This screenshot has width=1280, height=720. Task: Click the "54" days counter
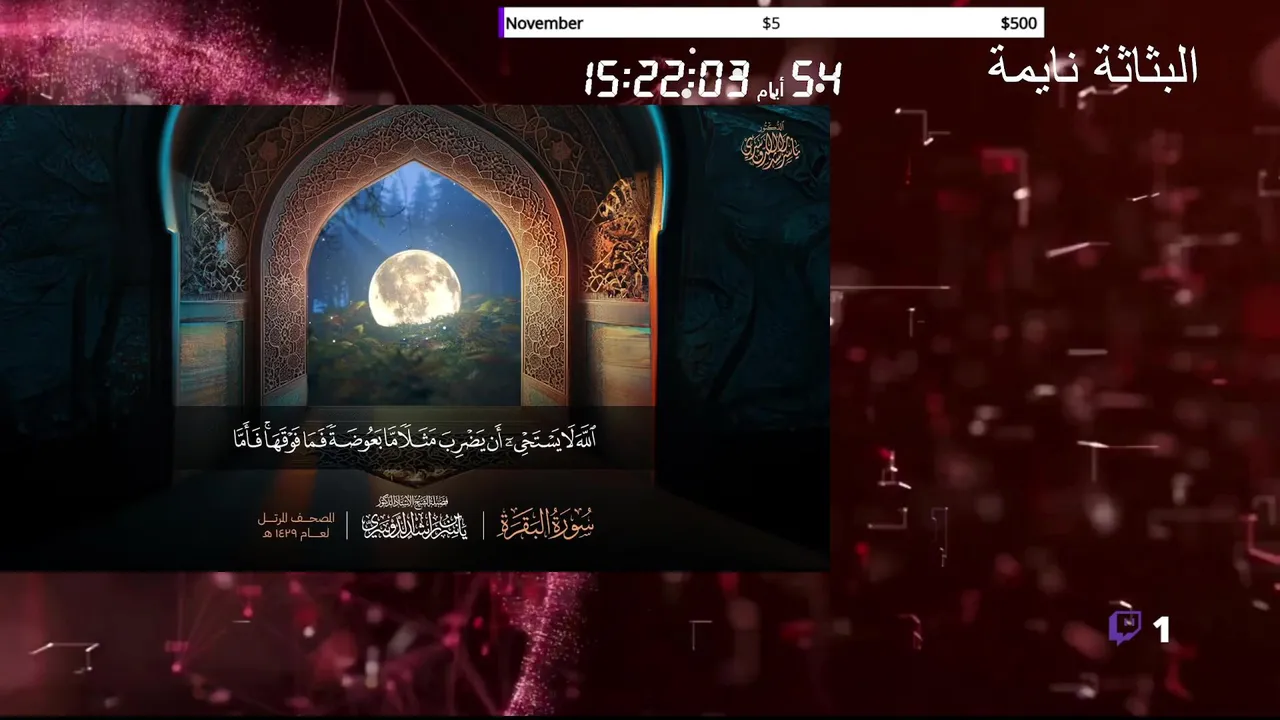[x=816, y=79]
